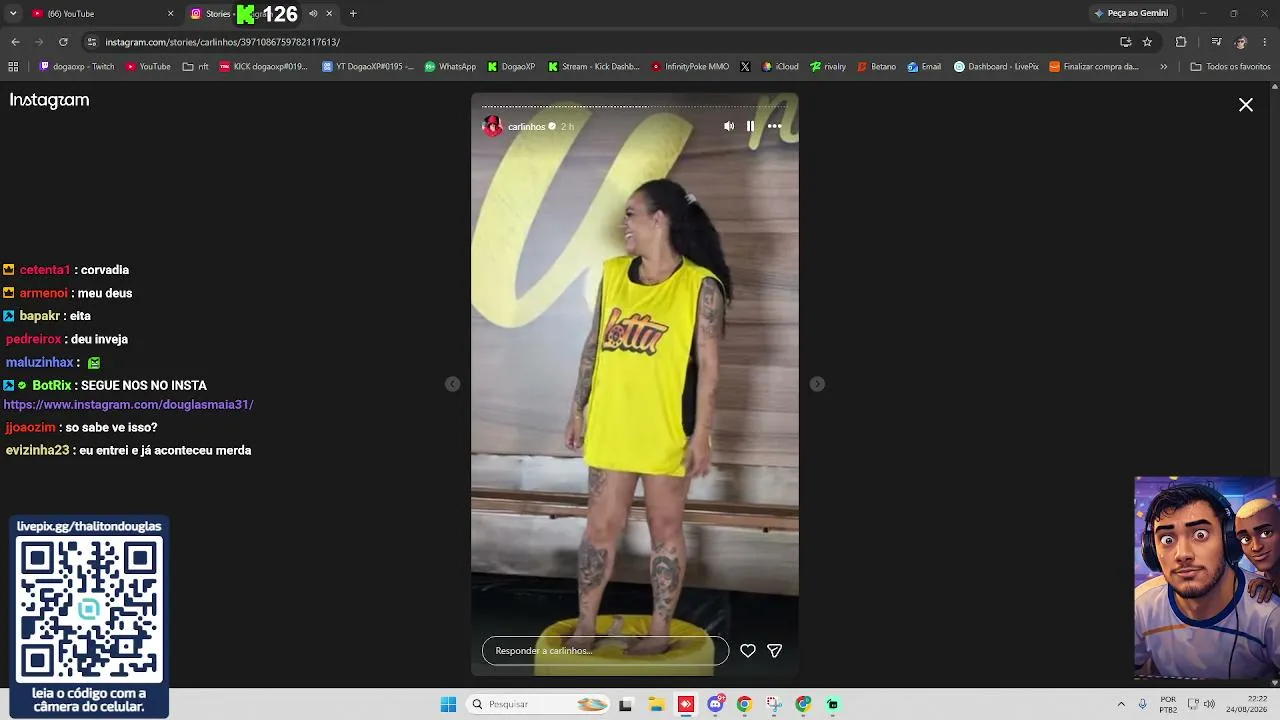This screenshot has height=720, width=1280.
Task: Open the POR PTB2 language switcher
Action: pos(1168,704)
